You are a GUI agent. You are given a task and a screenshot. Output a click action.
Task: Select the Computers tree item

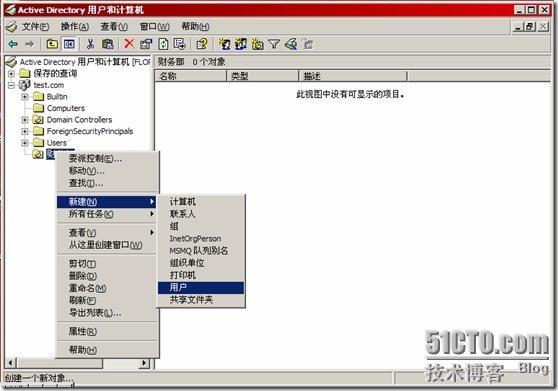pyautogui.click(x=66, y=108)
